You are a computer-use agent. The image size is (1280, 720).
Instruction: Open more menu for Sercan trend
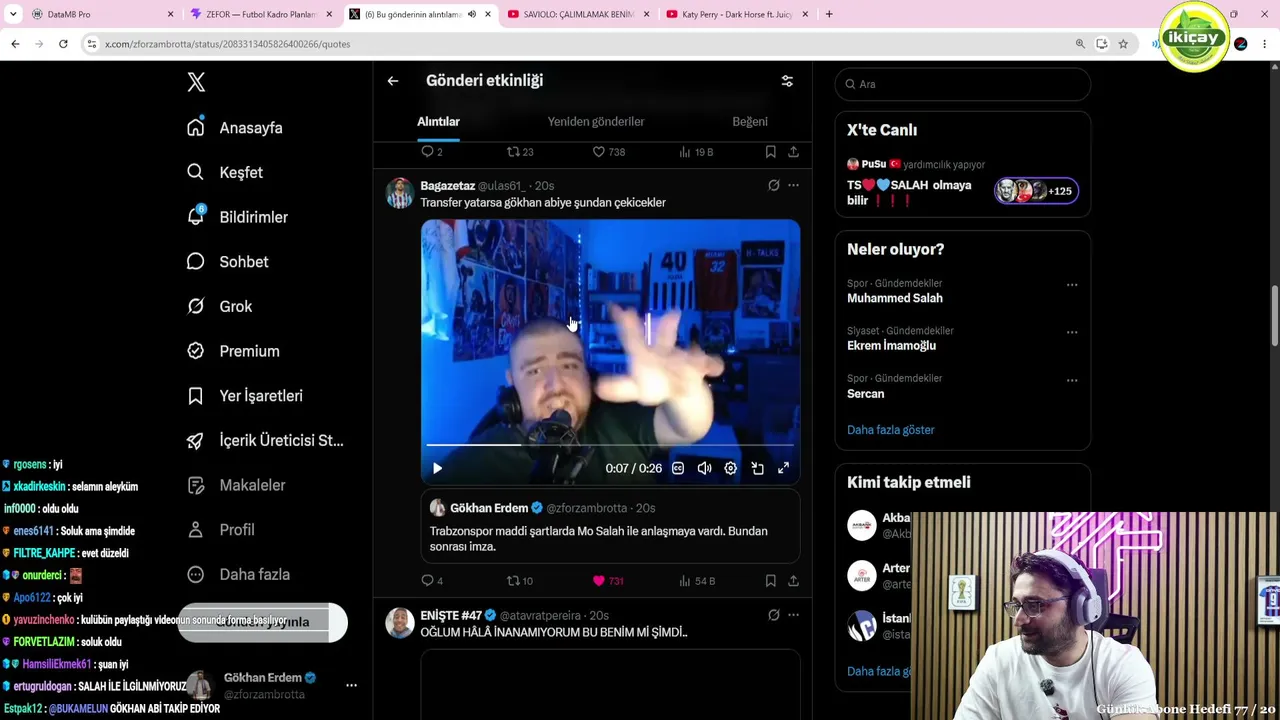pos(1072,380)
